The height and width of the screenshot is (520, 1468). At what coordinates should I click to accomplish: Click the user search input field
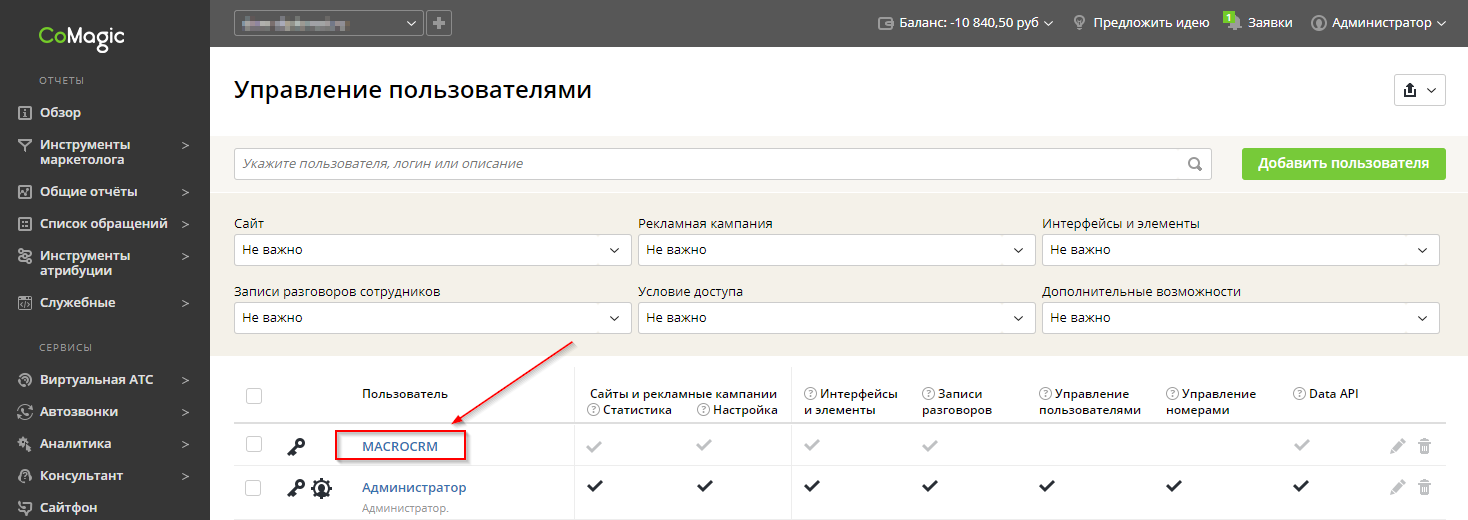(x=708, y=164)
